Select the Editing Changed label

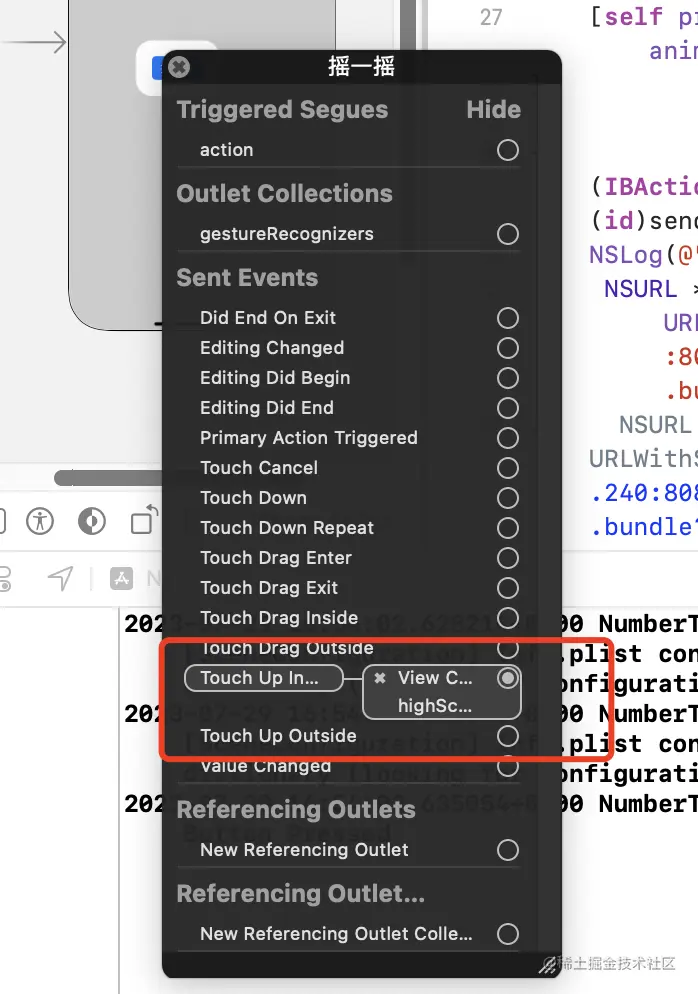coord(272,347)
